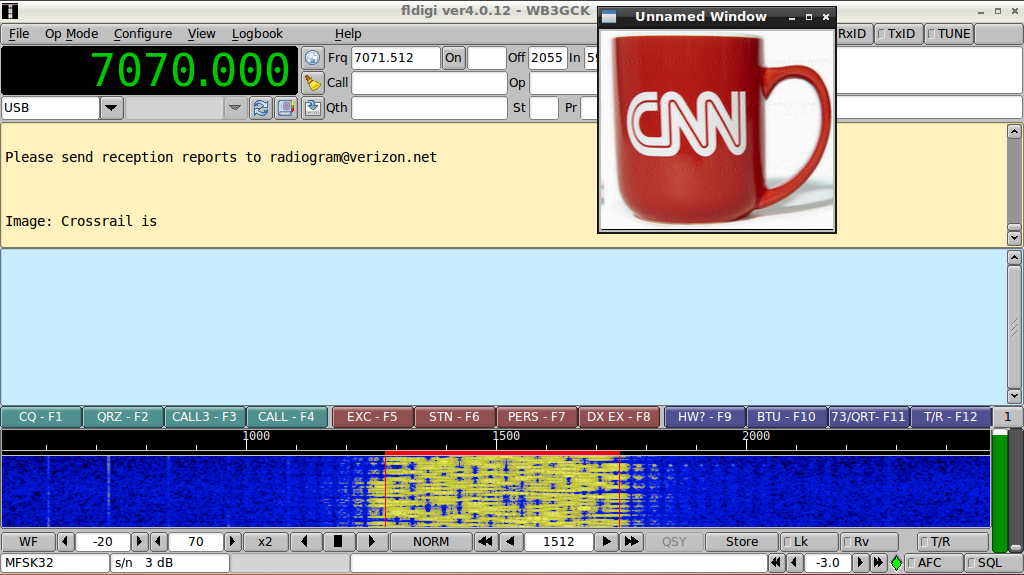This screenshot has width=1024, height=575.
Task: Toggle the RxID button
Action: [x=854, y=34]
